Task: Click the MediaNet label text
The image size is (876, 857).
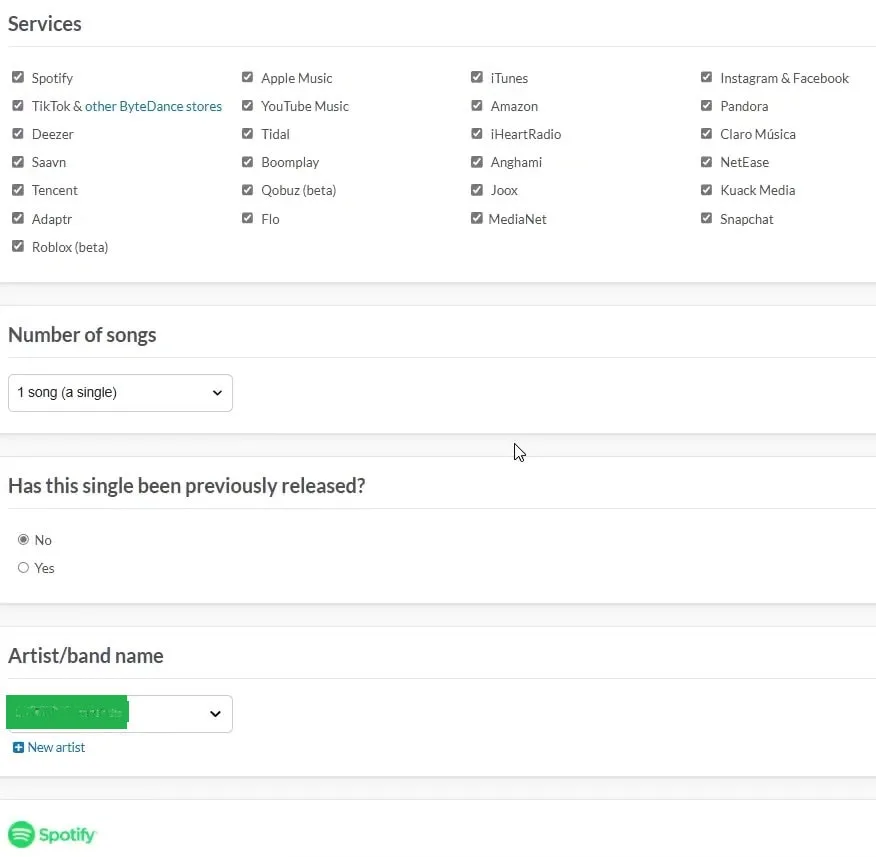Action: click(x=517, y=219)
